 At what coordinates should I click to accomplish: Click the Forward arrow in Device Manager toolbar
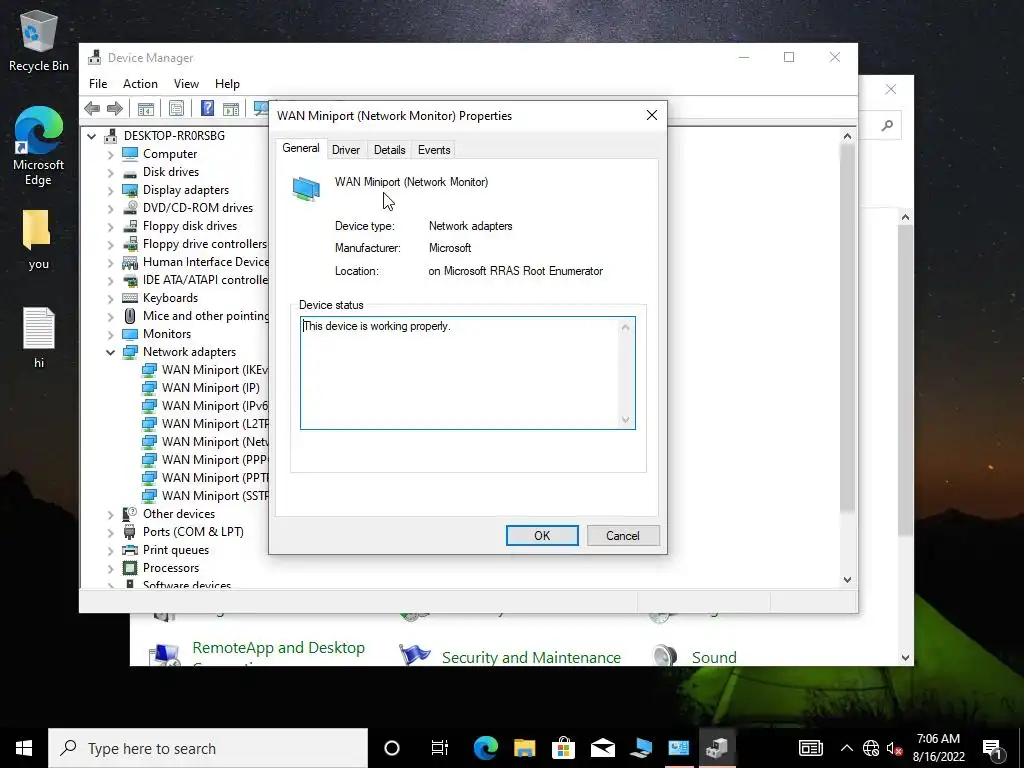click(x=115, y=108)
